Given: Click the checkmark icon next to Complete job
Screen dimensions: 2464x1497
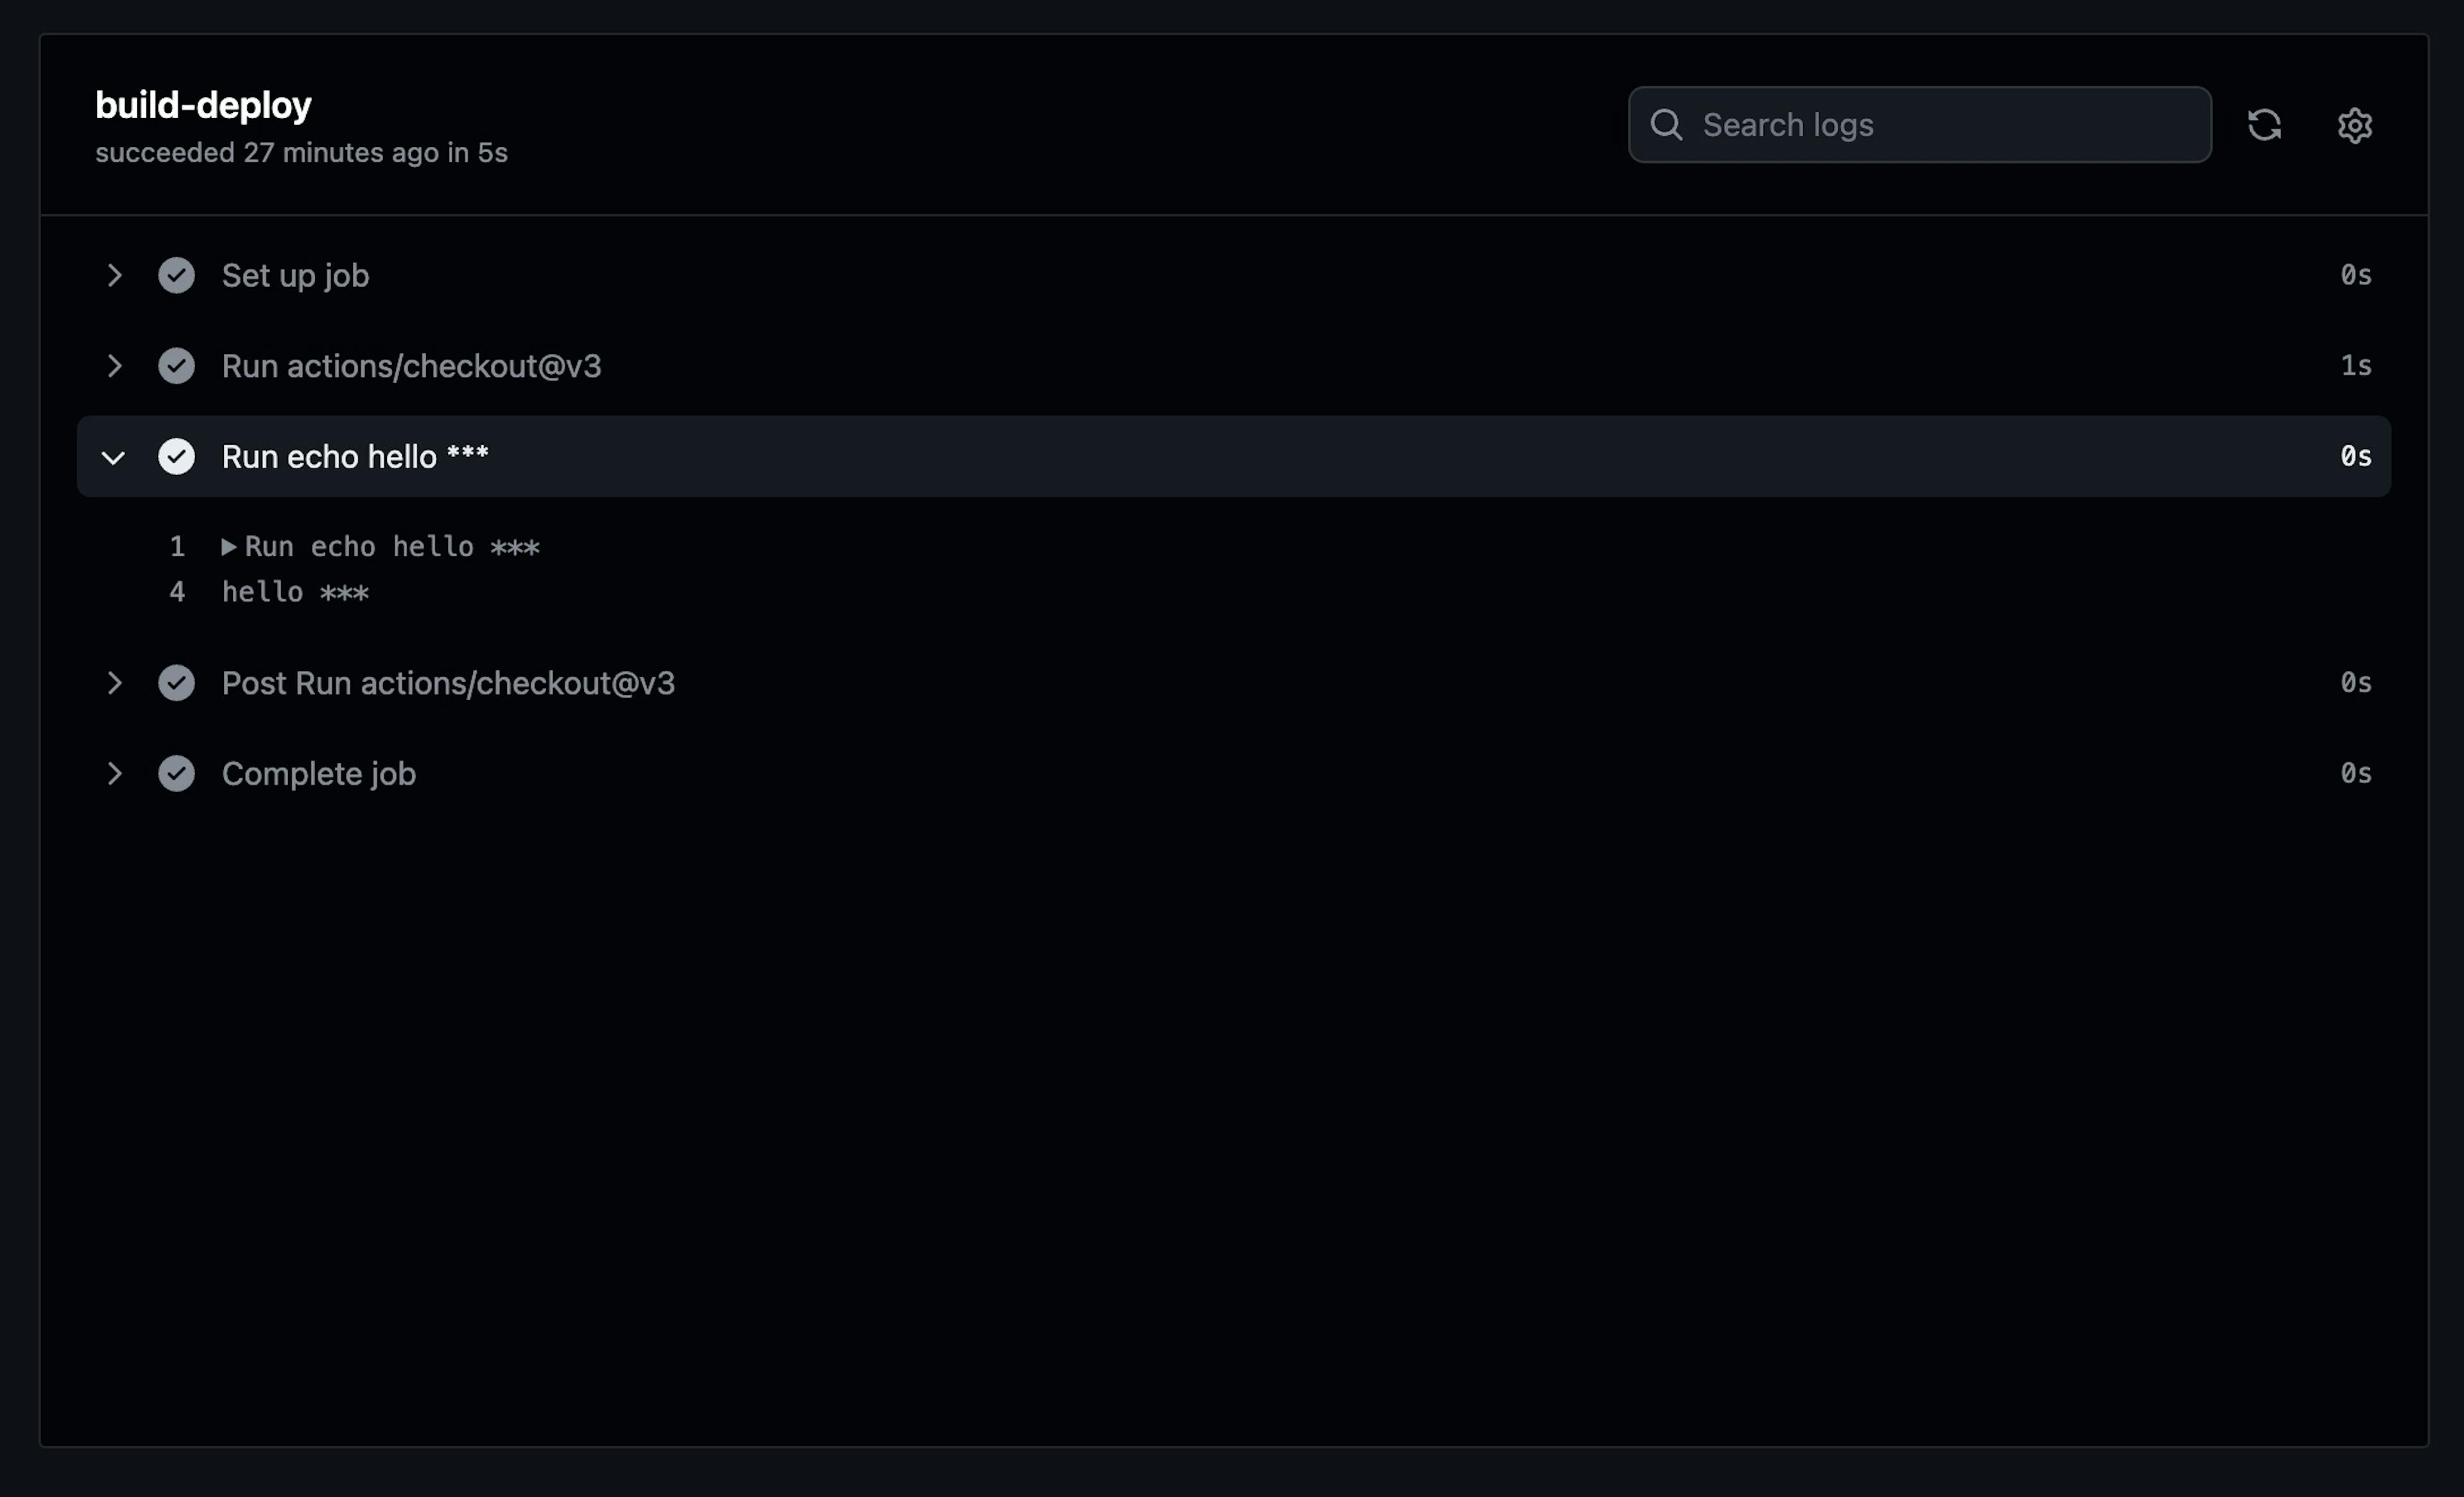Looking at the screenshot, I should pyautogui.click(x=176, y=773).
